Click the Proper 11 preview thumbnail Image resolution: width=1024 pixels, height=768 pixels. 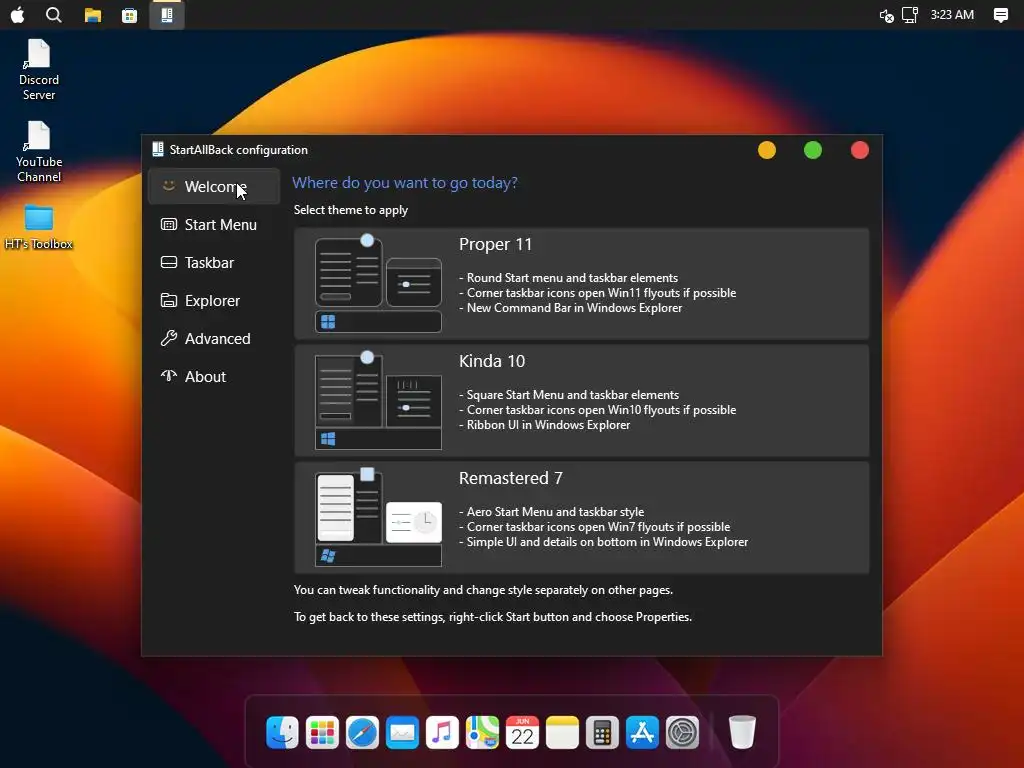tap(378, 283)
